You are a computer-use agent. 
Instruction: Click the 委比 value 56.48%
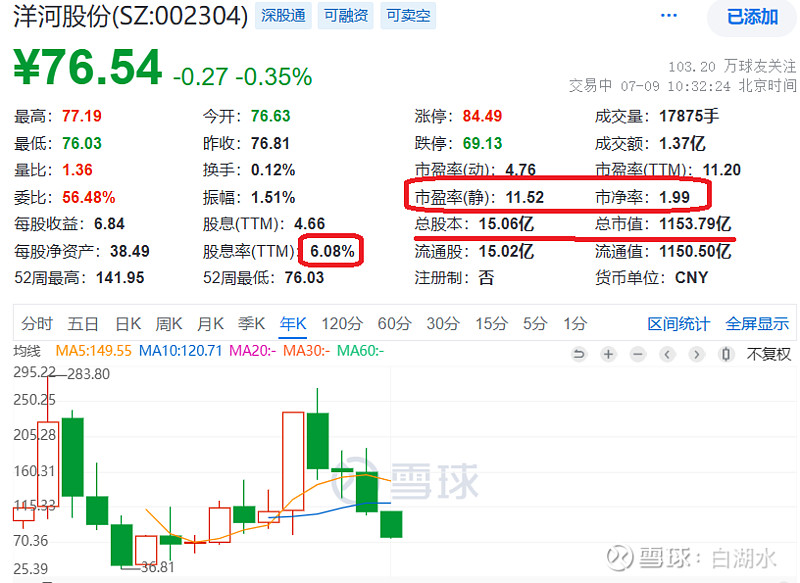tap(89, 197)
